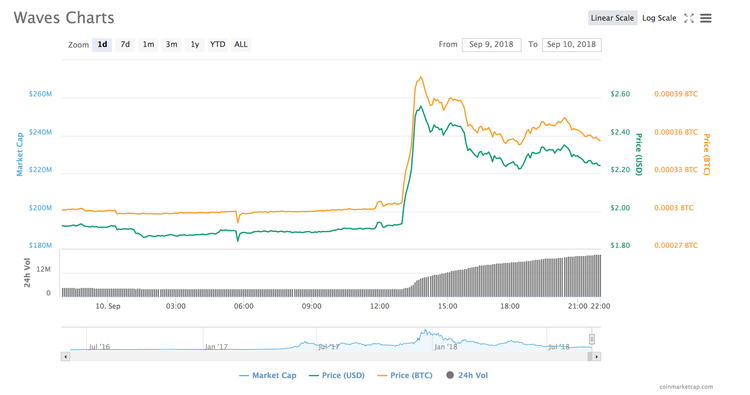Click the 12M volume axis label
Viewport: 750px width, 395px height.
click(x=44, y=270)
